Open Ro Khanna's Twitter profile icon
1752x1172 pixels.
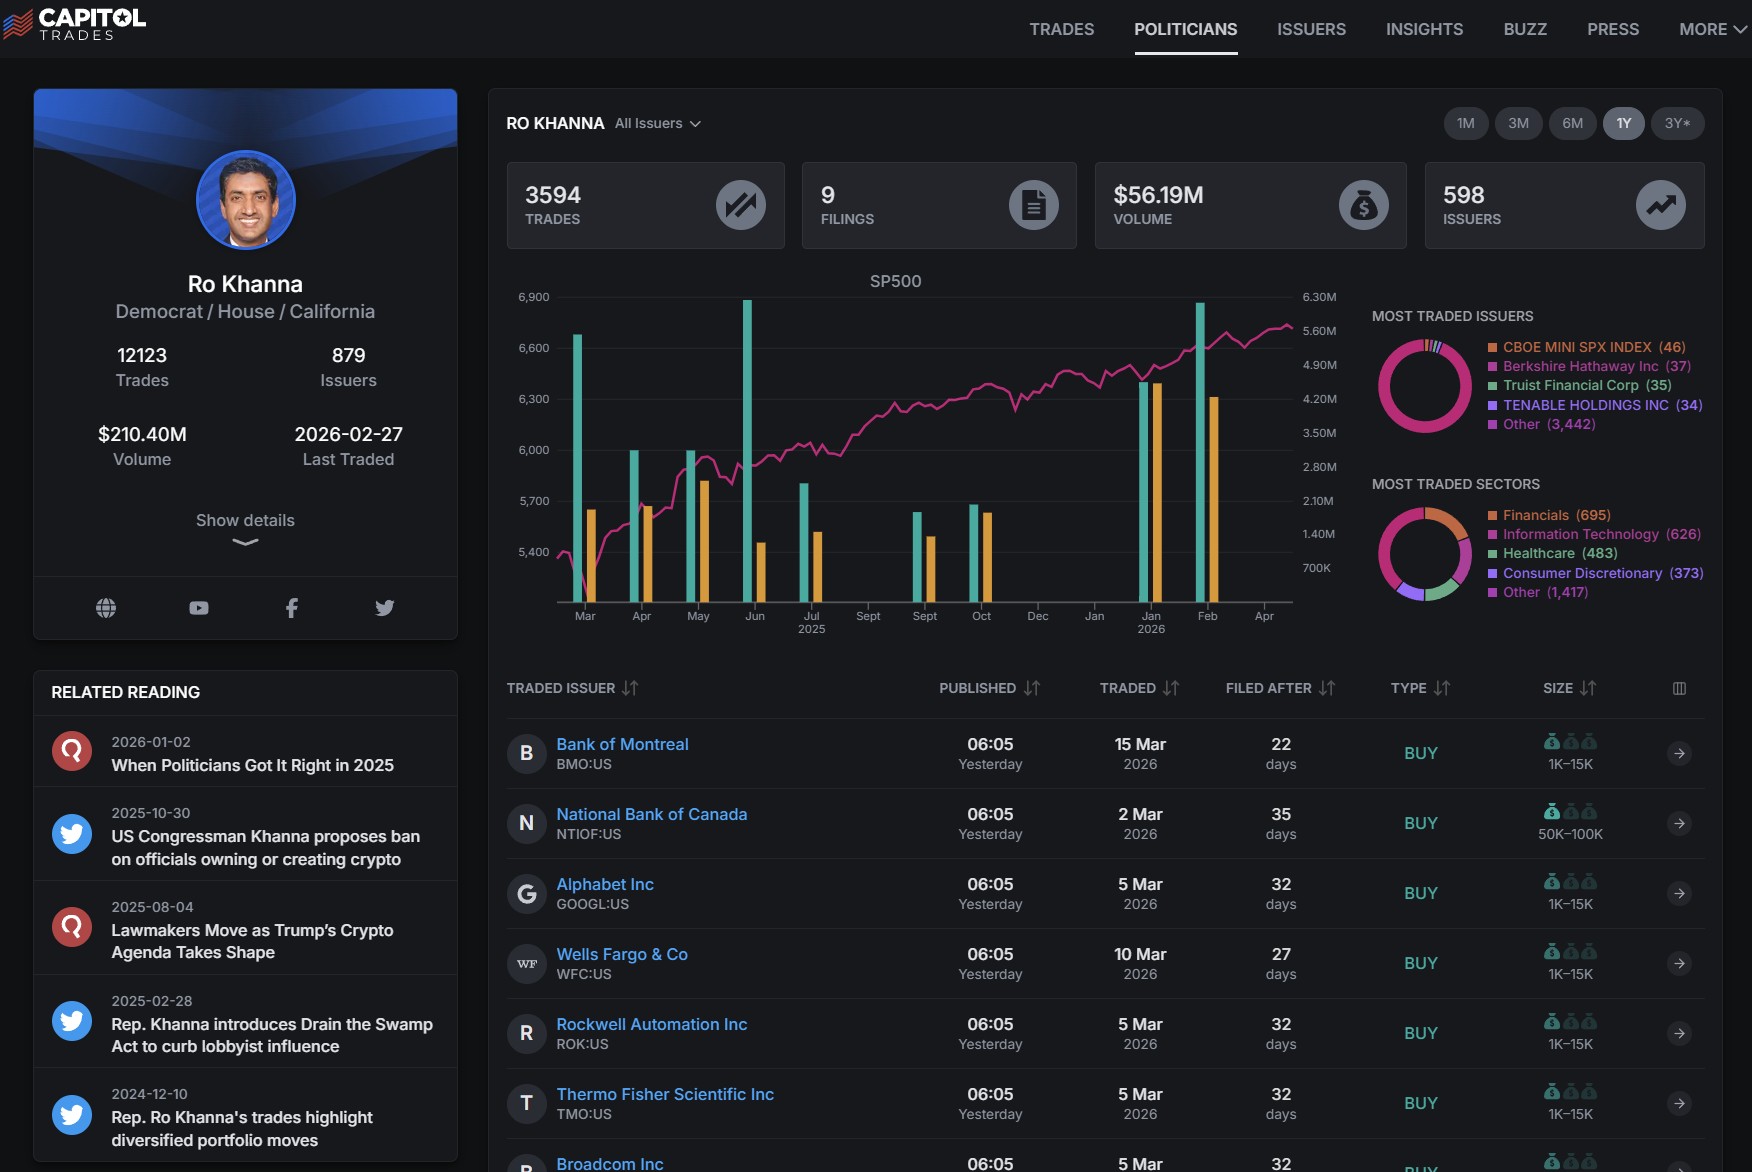385,608
